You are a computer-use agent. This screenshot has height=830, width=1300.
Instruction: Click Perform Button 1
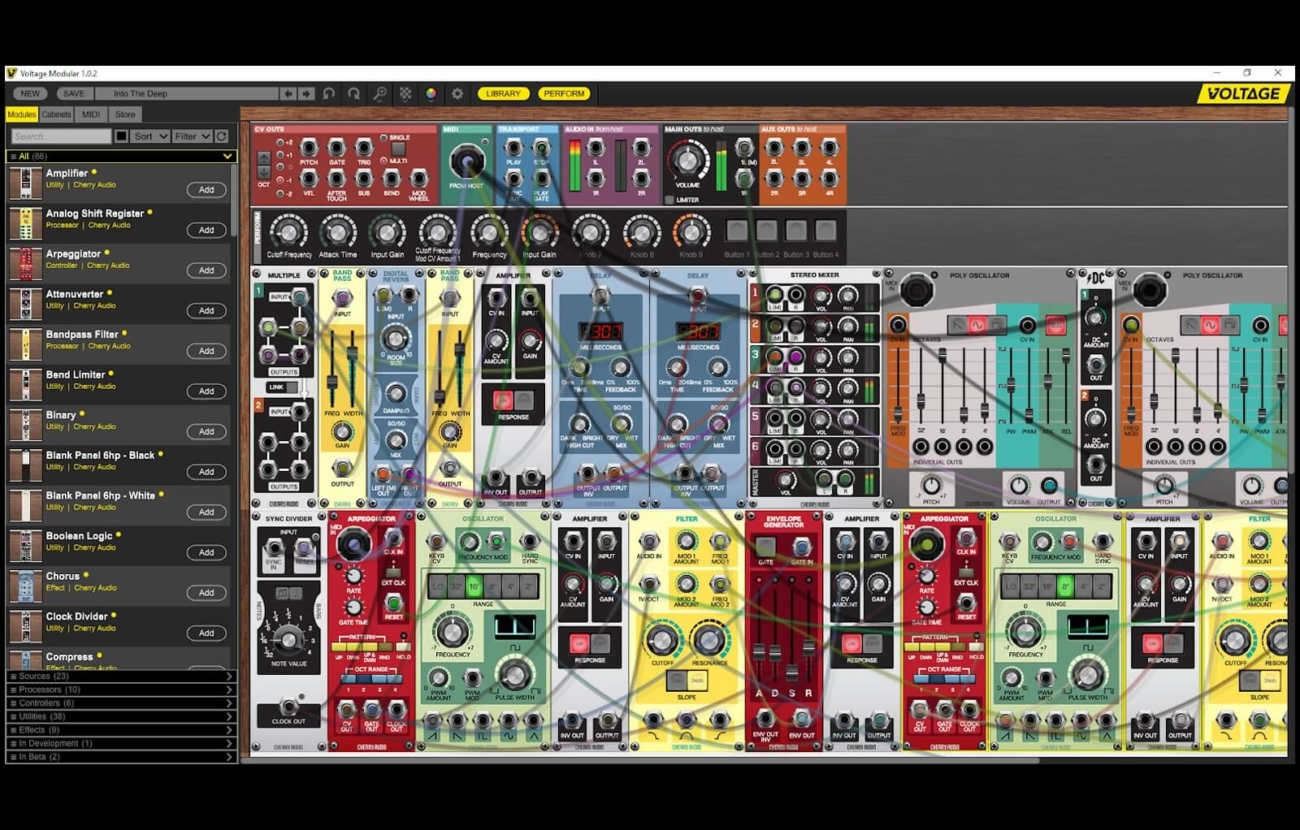pos(737,229)
